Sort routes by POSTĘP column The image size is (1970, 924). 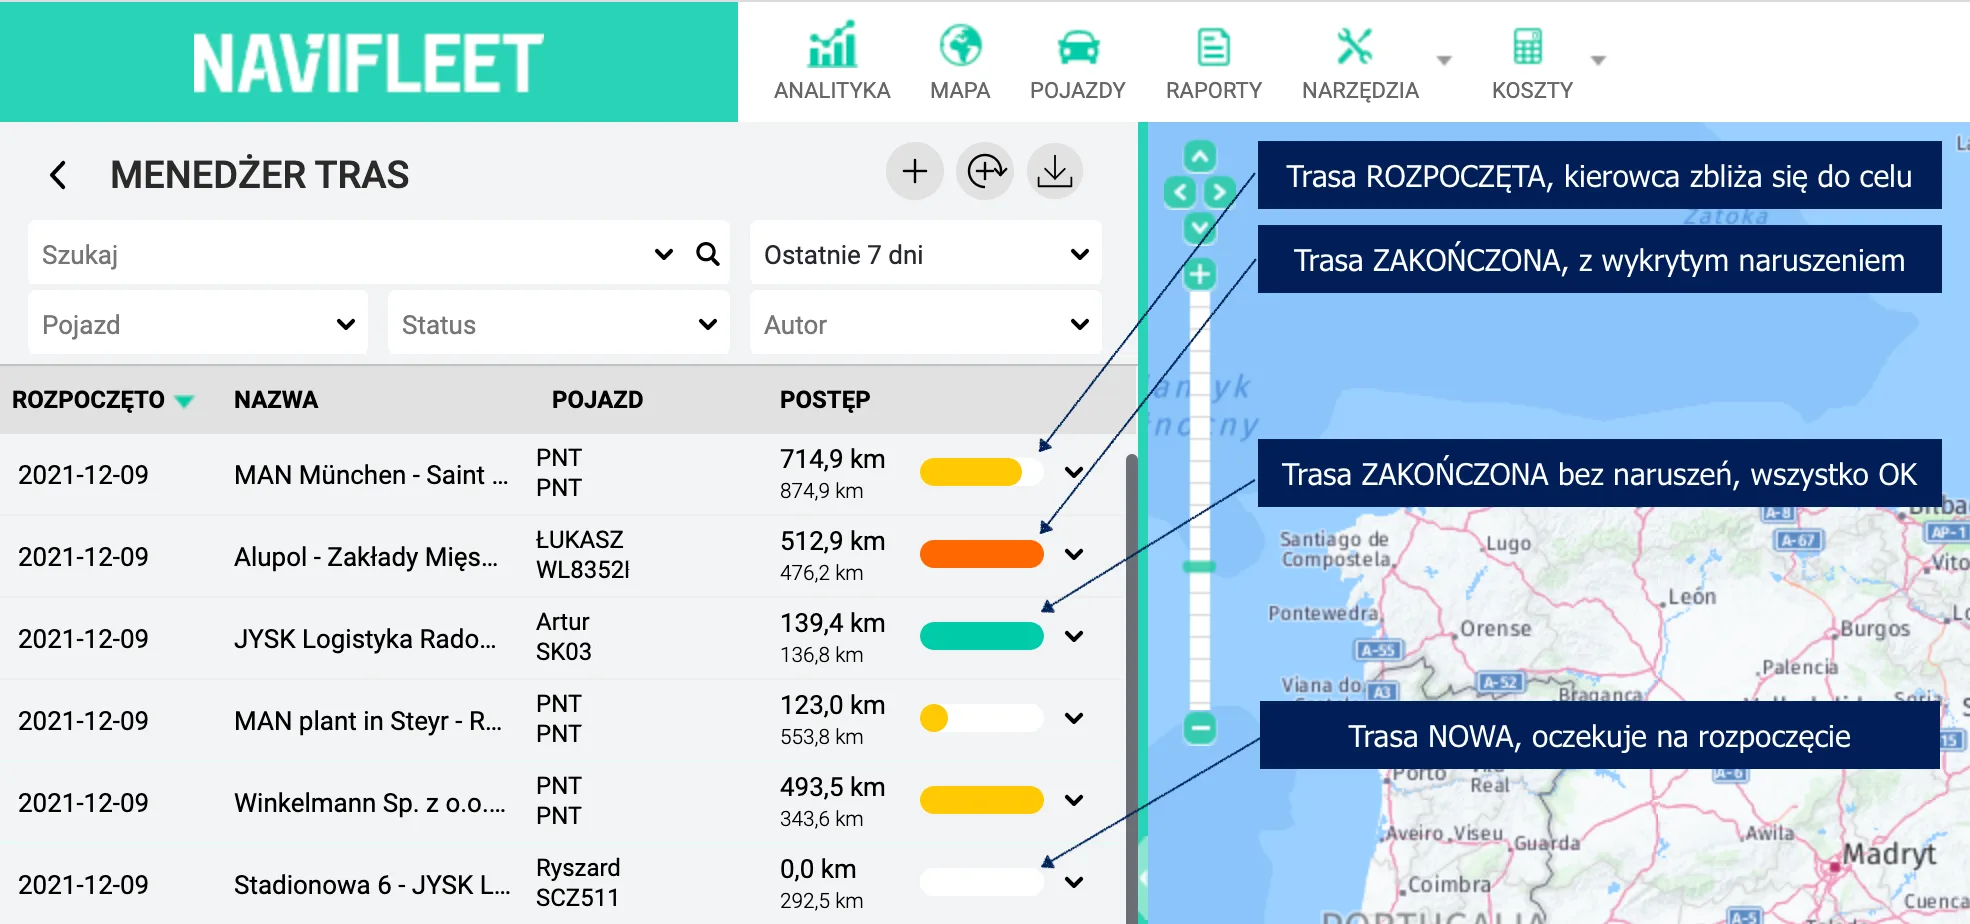(825, 400)
